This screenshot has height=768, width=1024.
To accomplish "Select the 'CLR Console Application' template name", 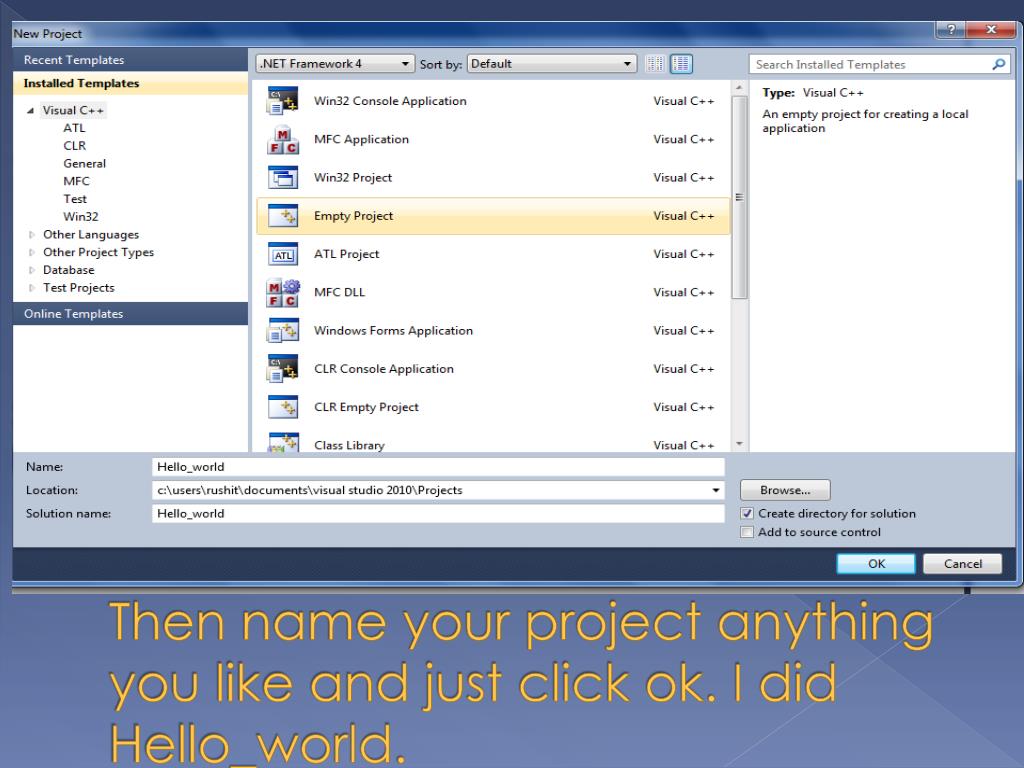I will [x=383, y=368].
